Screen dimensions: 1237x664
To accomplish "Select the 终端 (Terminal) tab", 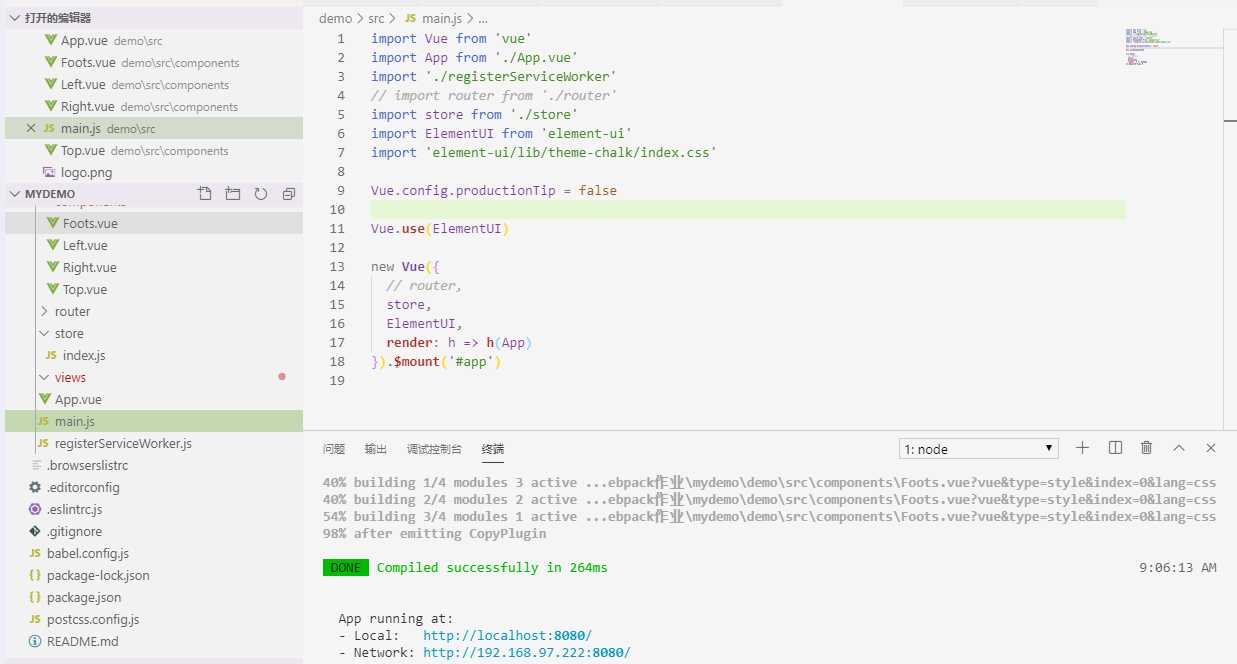I will coord(493,449).
